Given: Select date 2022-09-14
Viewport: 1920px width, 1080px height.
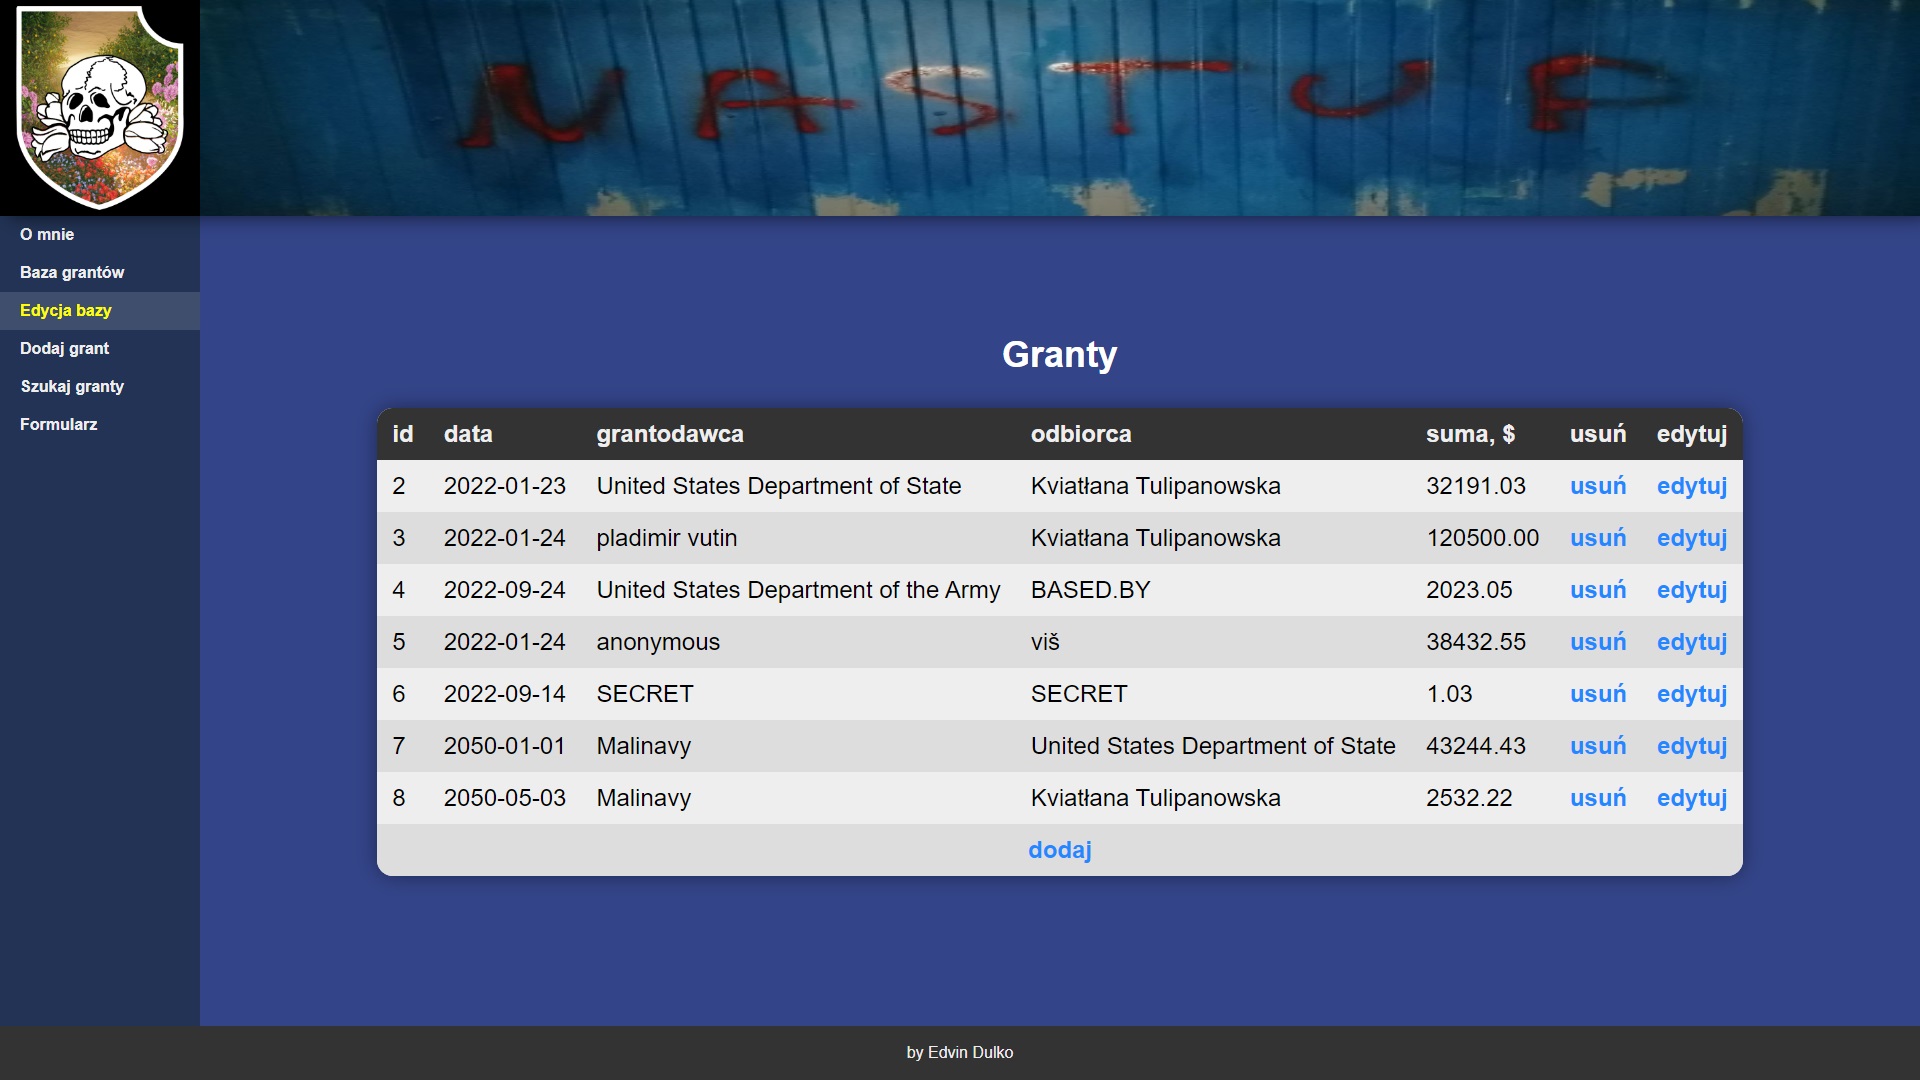Looking at the screenshot, I should (x=505, y=694).
